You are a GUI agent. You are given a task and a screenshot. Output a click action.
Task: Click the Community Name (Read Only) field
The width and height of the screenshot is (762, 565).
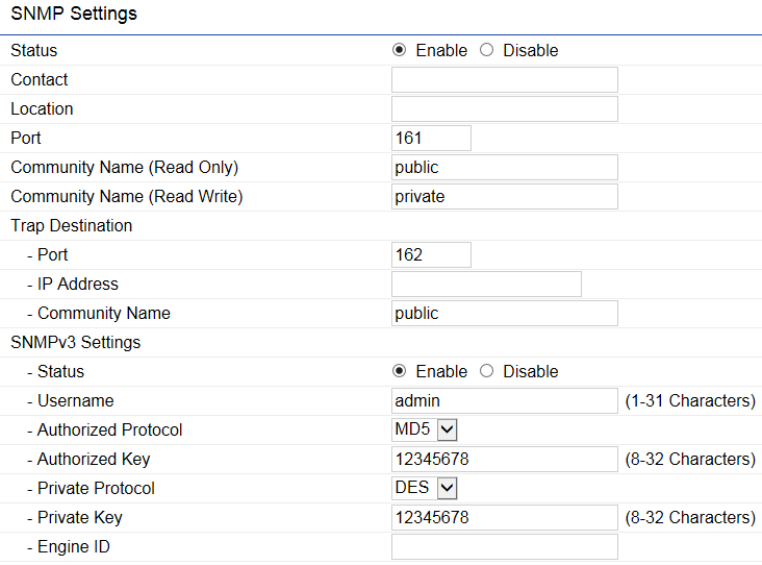pyautogui.click(x=504, y=167)
